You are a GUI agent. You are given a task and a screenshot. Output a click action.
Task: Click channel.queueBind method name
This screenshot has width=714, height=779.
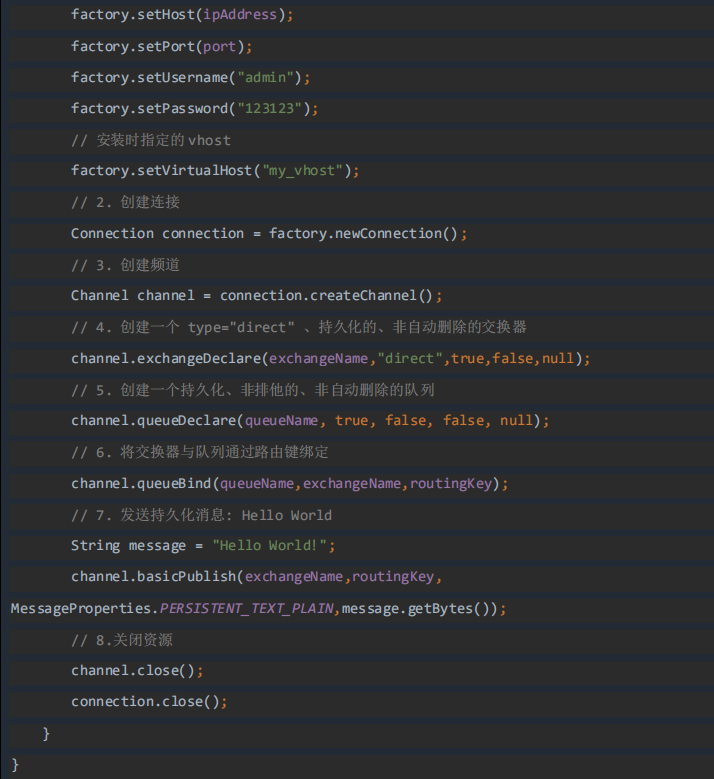141,484
